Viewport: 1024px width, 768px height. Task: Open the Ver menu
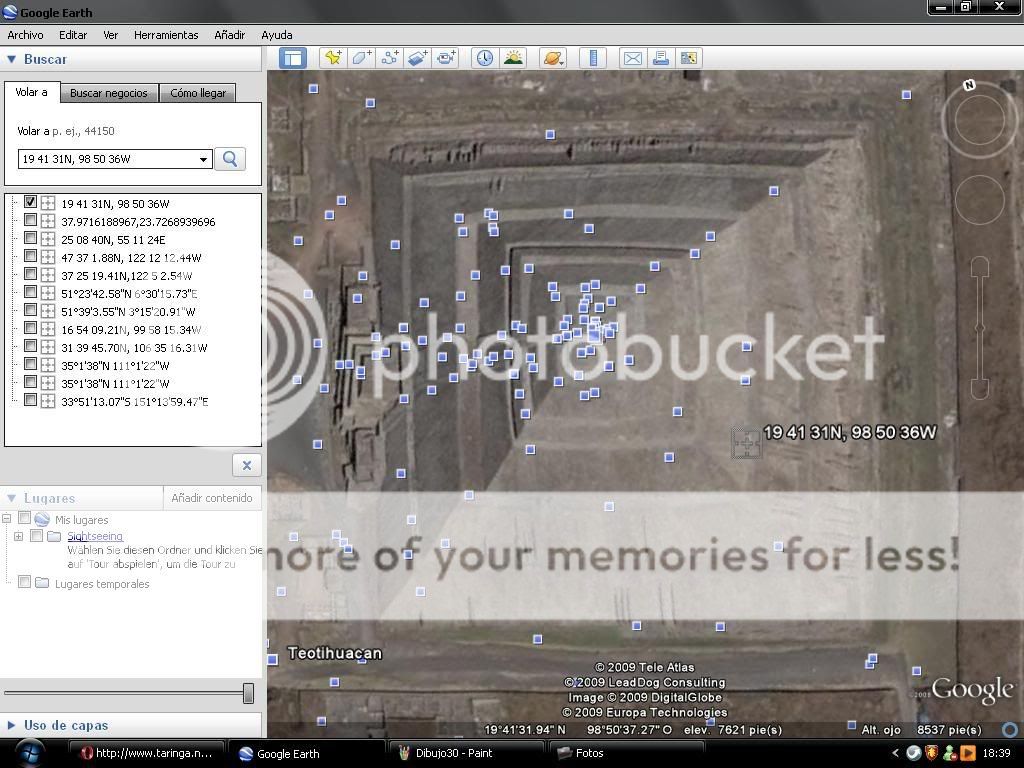pyautogui.click(x=110, y=35)
